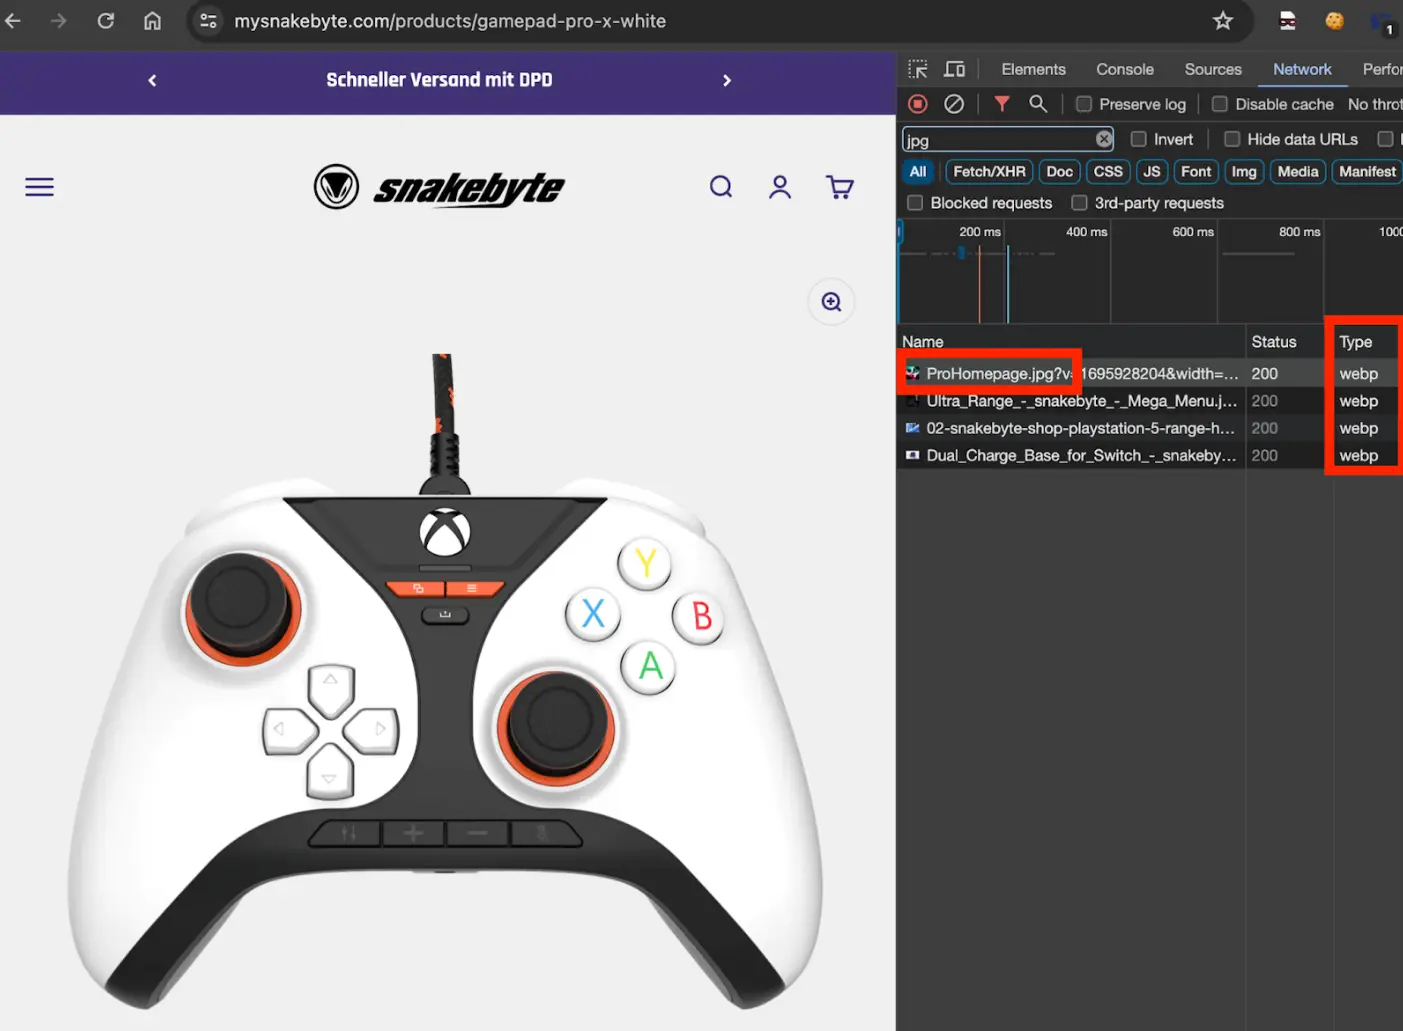Check the Invert filter checkbox
The height and width of the screenshot is (1031, 1403).
[1138, 139]
